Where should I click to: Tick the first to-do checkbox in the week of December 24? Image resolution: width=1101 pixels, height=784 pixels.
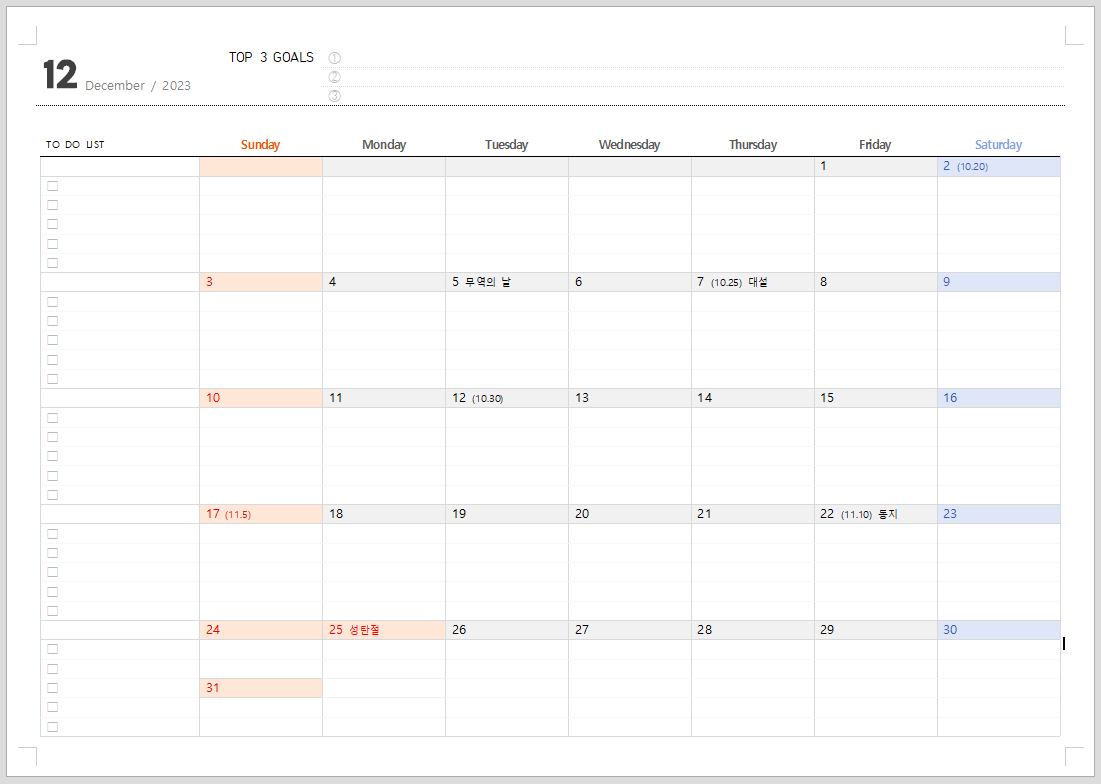click(x=53, y=649)
